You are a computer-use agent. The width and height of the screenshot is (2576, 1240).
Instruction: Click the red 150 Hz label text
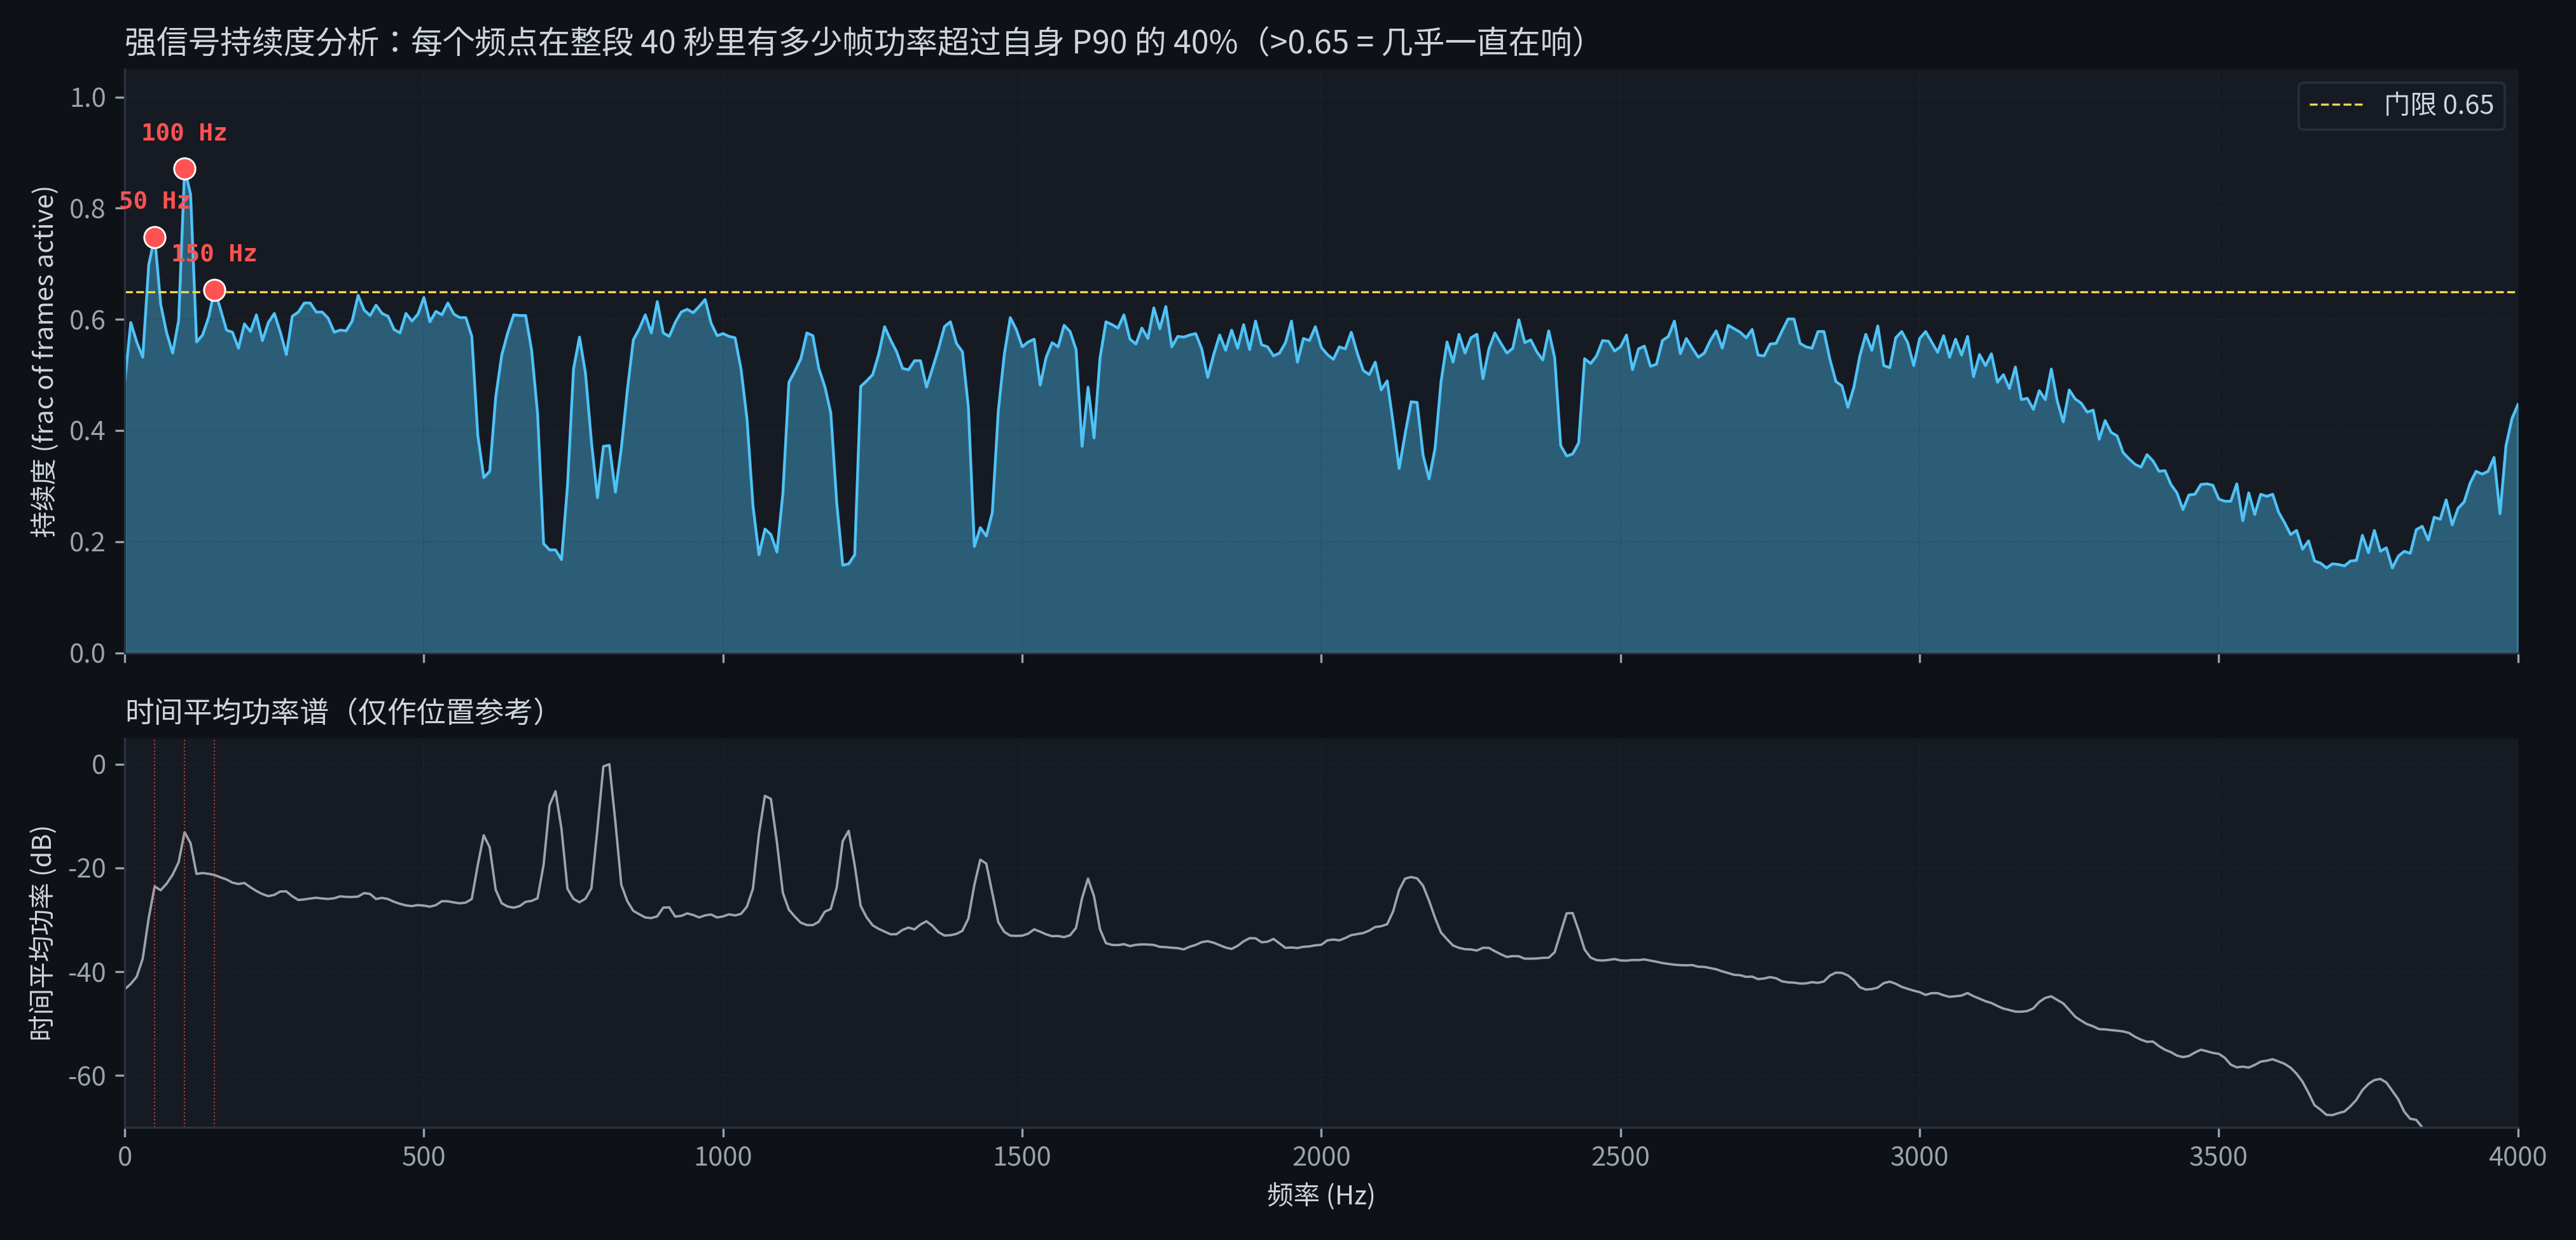point(215,253)
